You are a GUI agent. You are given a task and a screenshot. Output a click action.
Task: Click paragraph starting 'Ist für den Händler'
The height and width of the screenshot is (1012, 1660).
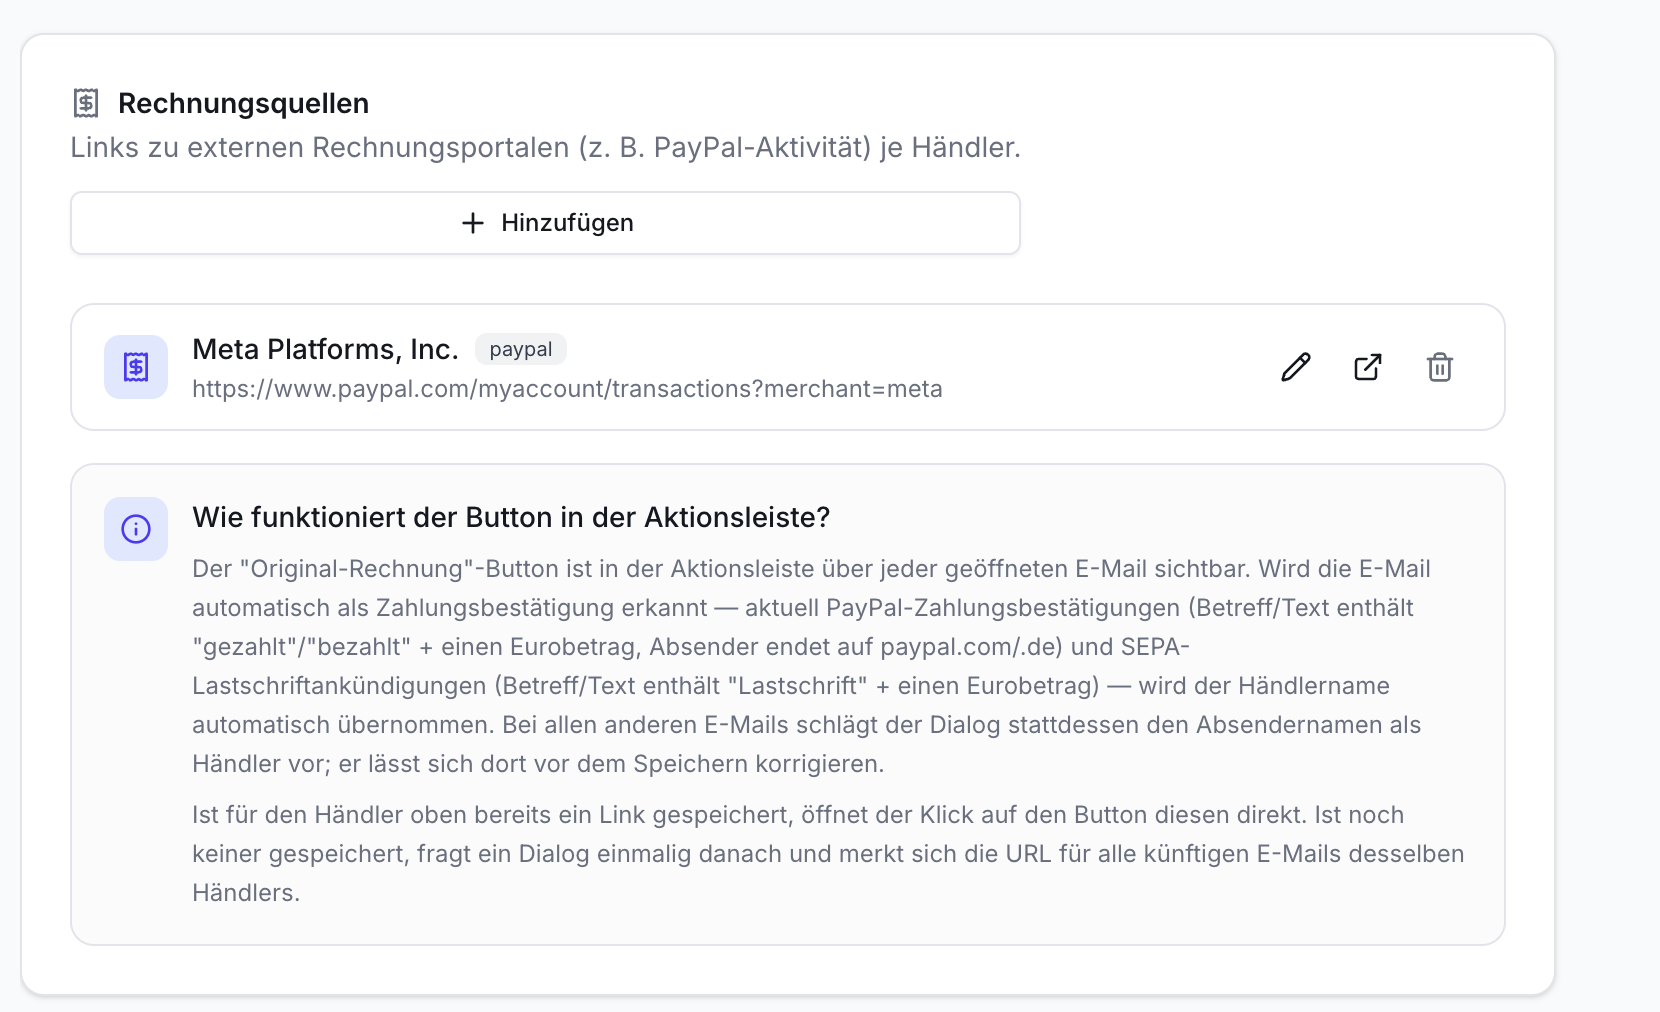pyautogui.click(x=828, y=854)
